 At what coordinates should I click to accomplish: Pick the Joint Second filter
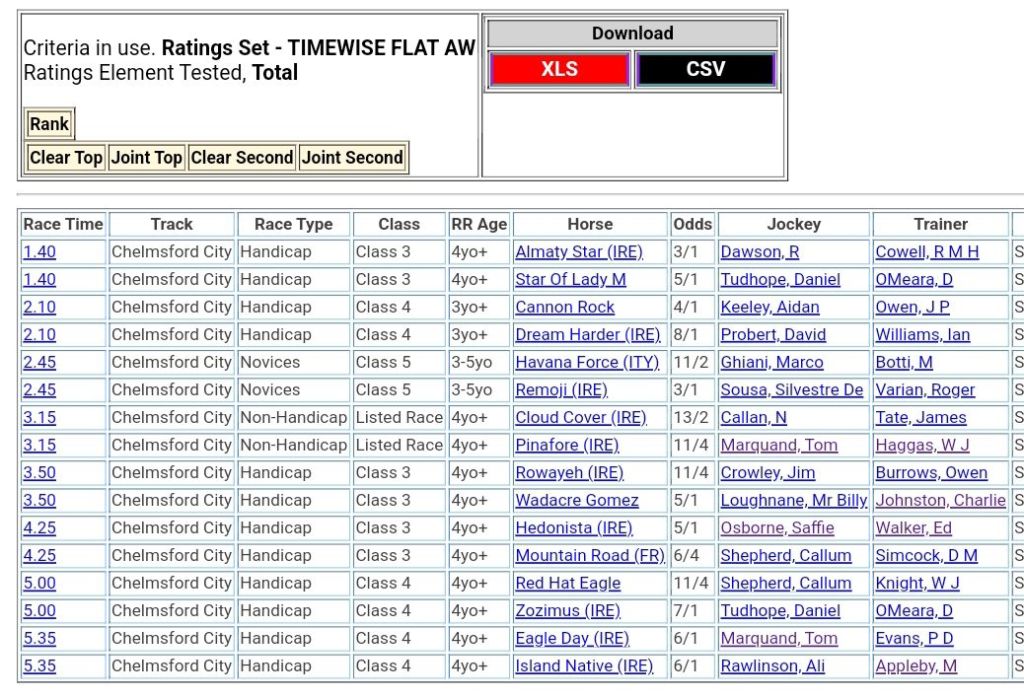pos(352,157)
